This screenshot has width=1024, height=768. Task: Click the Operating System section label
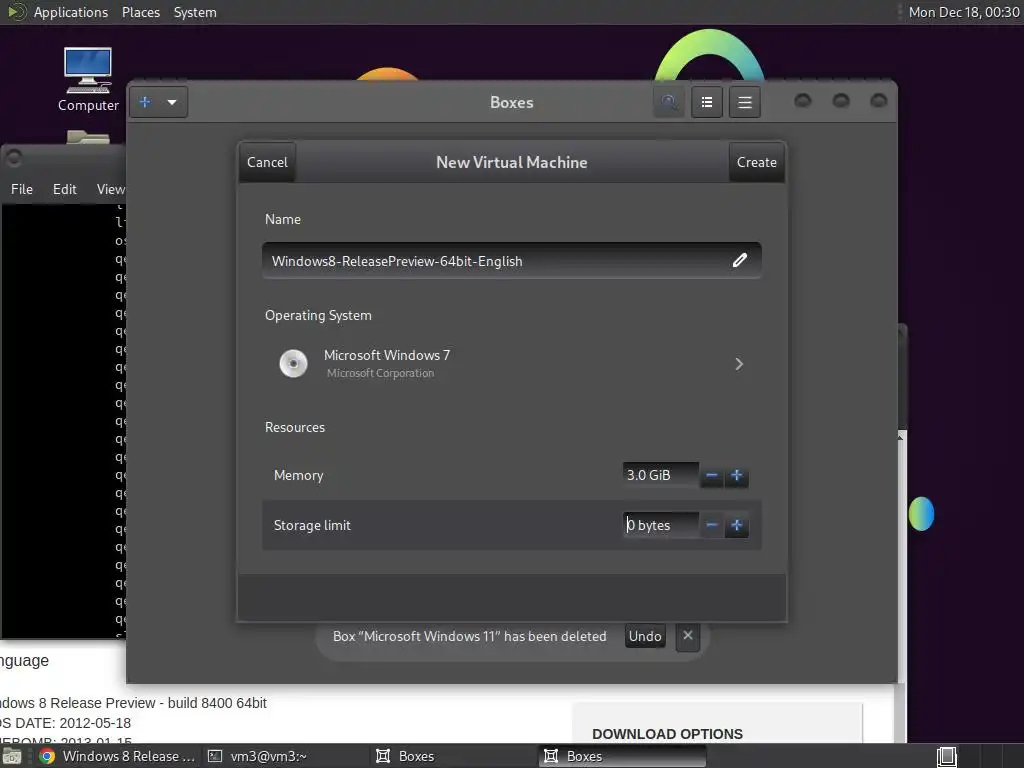click(318, 315)
